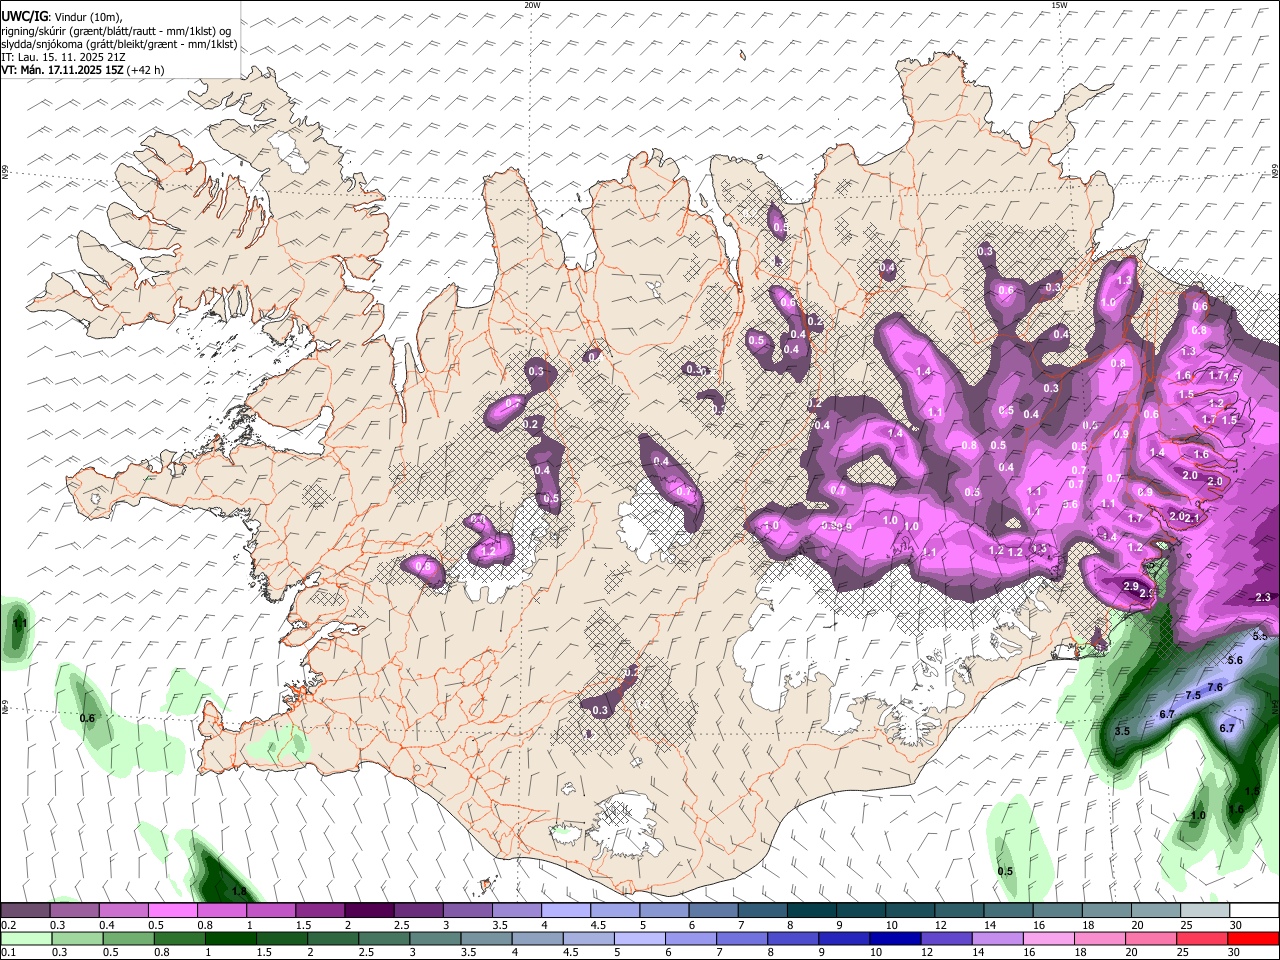Click the '0.1' label in the lower rain legend row

coord(8,953)
